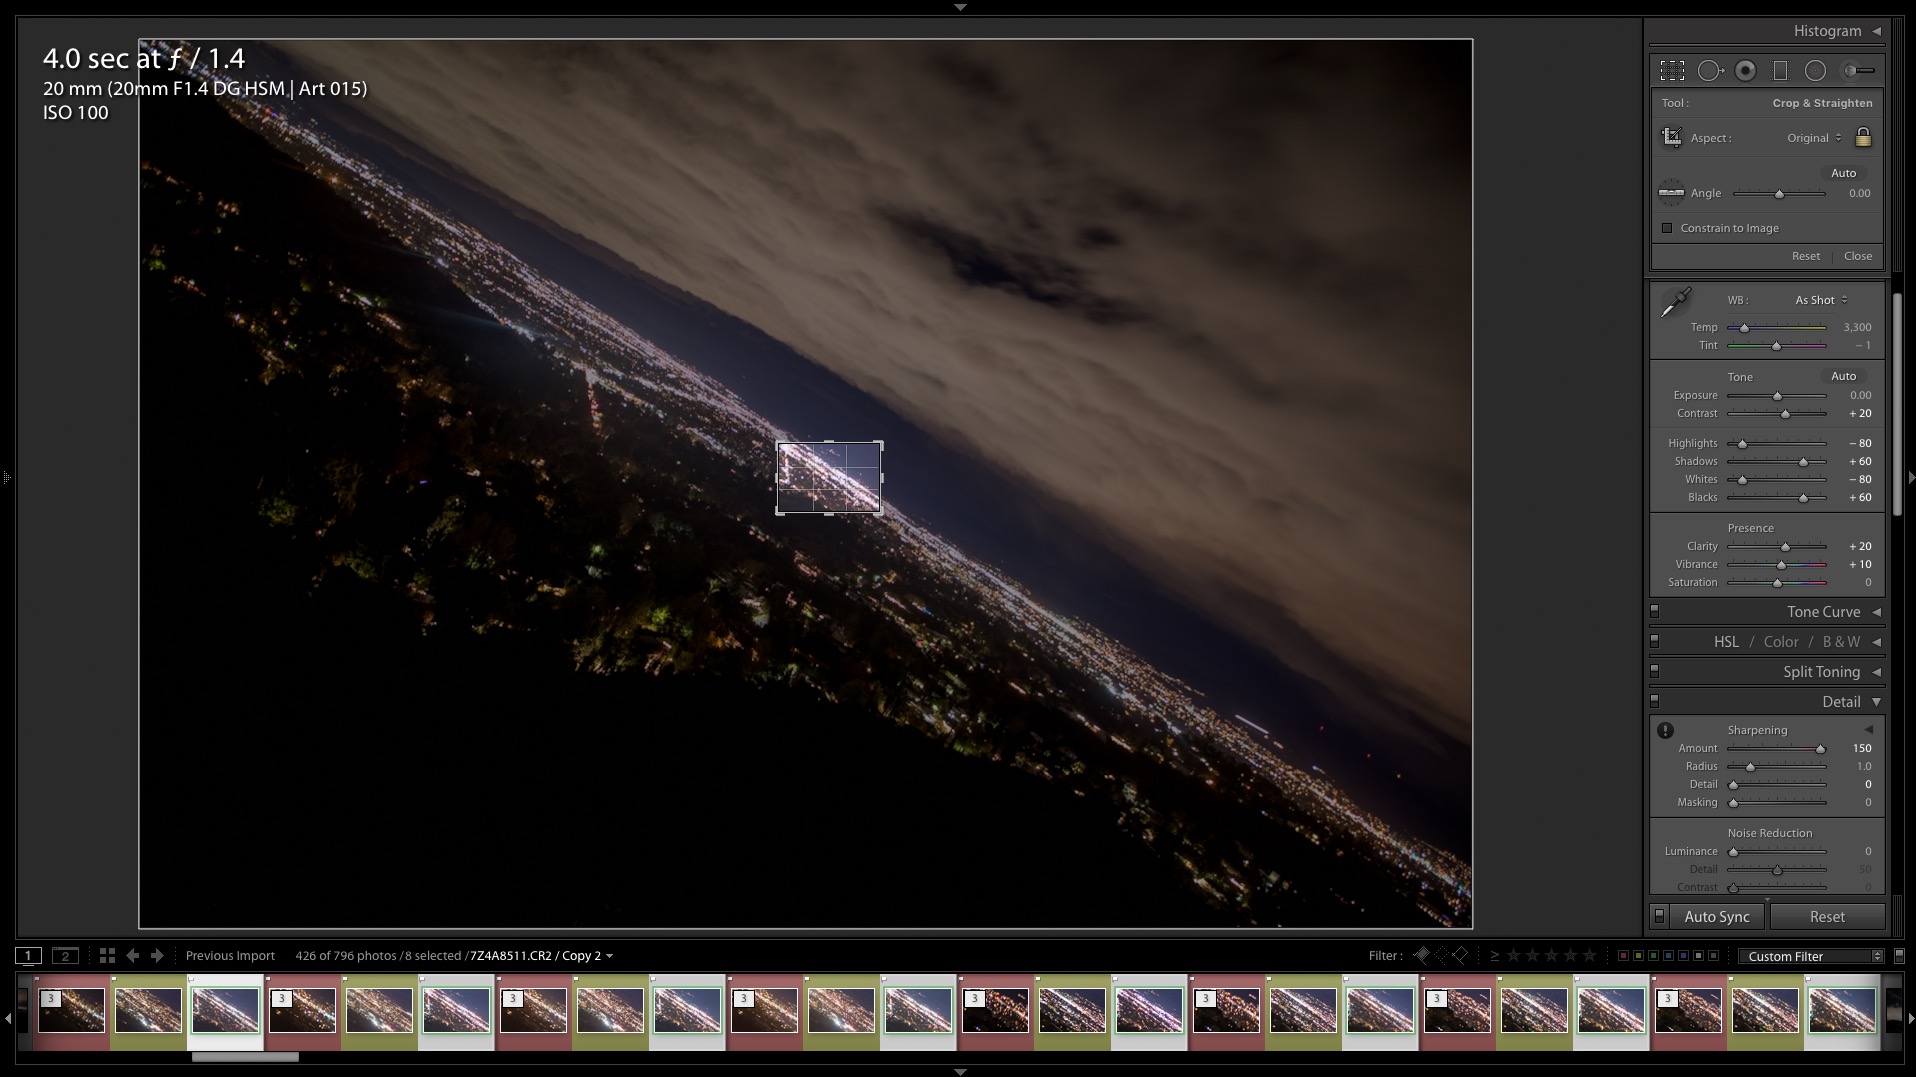Select main window display 1
Screen dimensions: 1916x1077
pyautogui.click(x=28, y=956)
